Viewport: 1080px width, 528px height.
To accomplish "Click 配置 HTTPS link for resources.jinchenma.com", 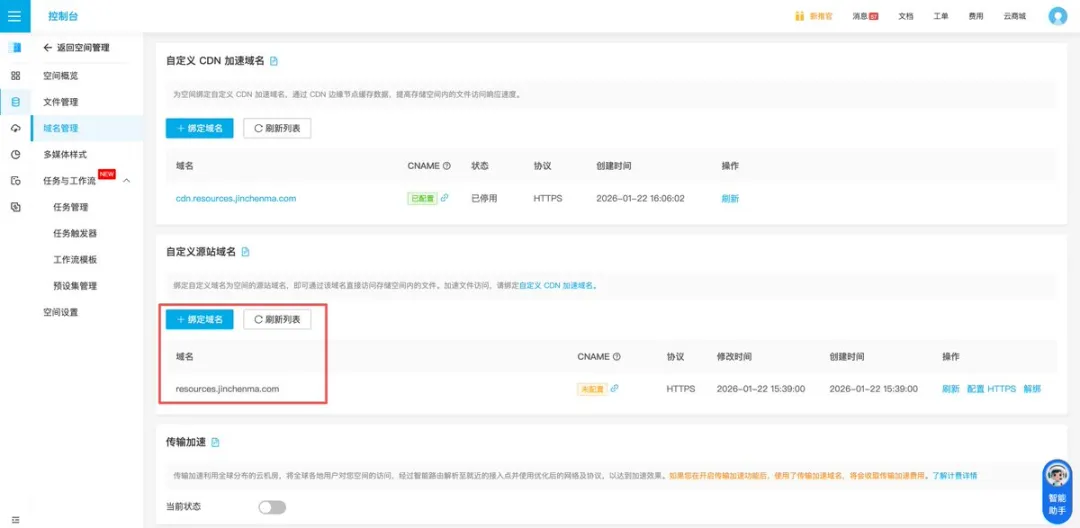I will click(x=990, y=388).
